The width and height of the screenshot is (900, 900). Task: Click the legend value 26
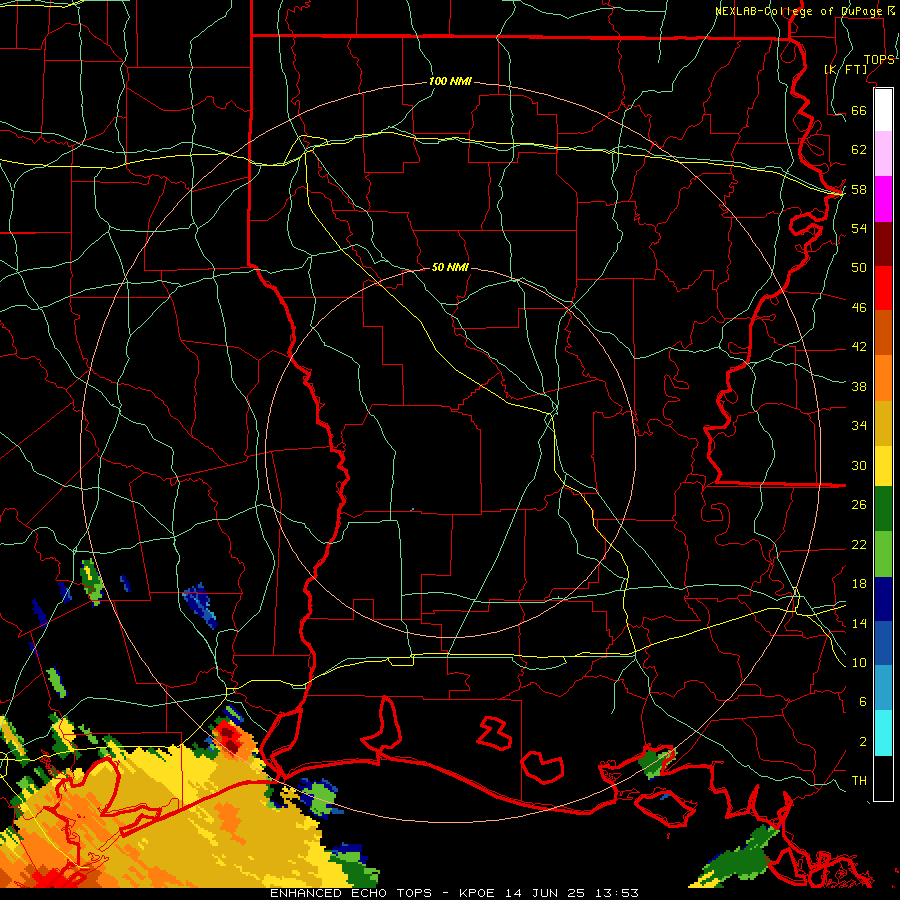pyautogui.click(x=859, y=505)
